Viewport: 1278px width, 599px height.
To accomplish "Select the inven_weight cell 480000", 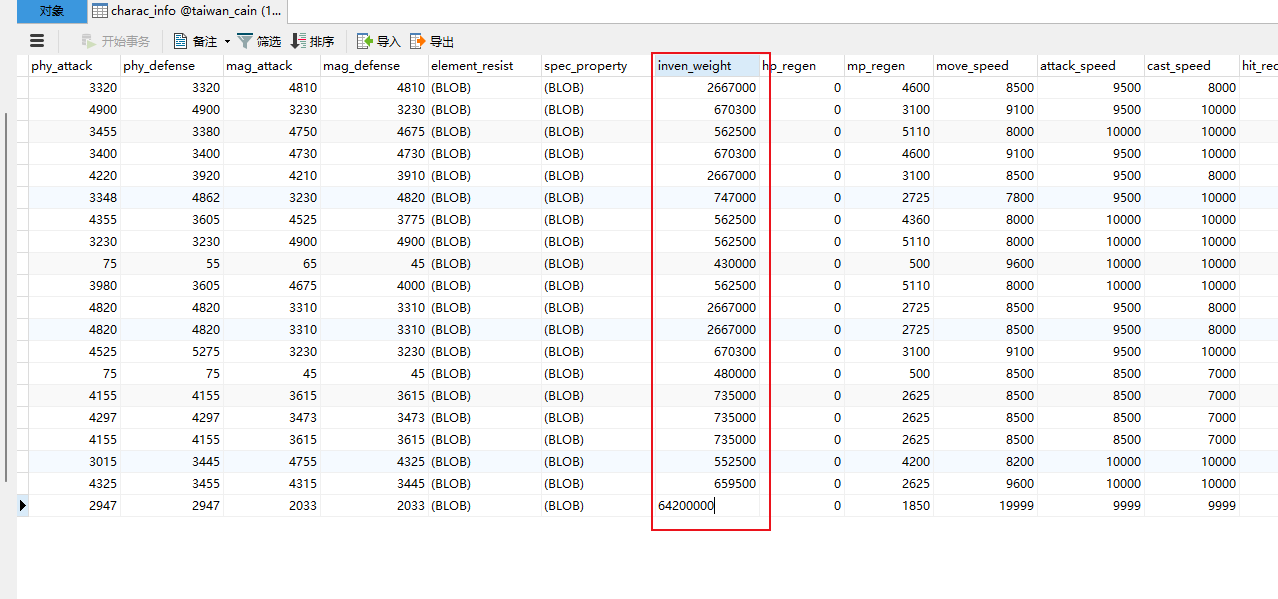I will [707, 374].
